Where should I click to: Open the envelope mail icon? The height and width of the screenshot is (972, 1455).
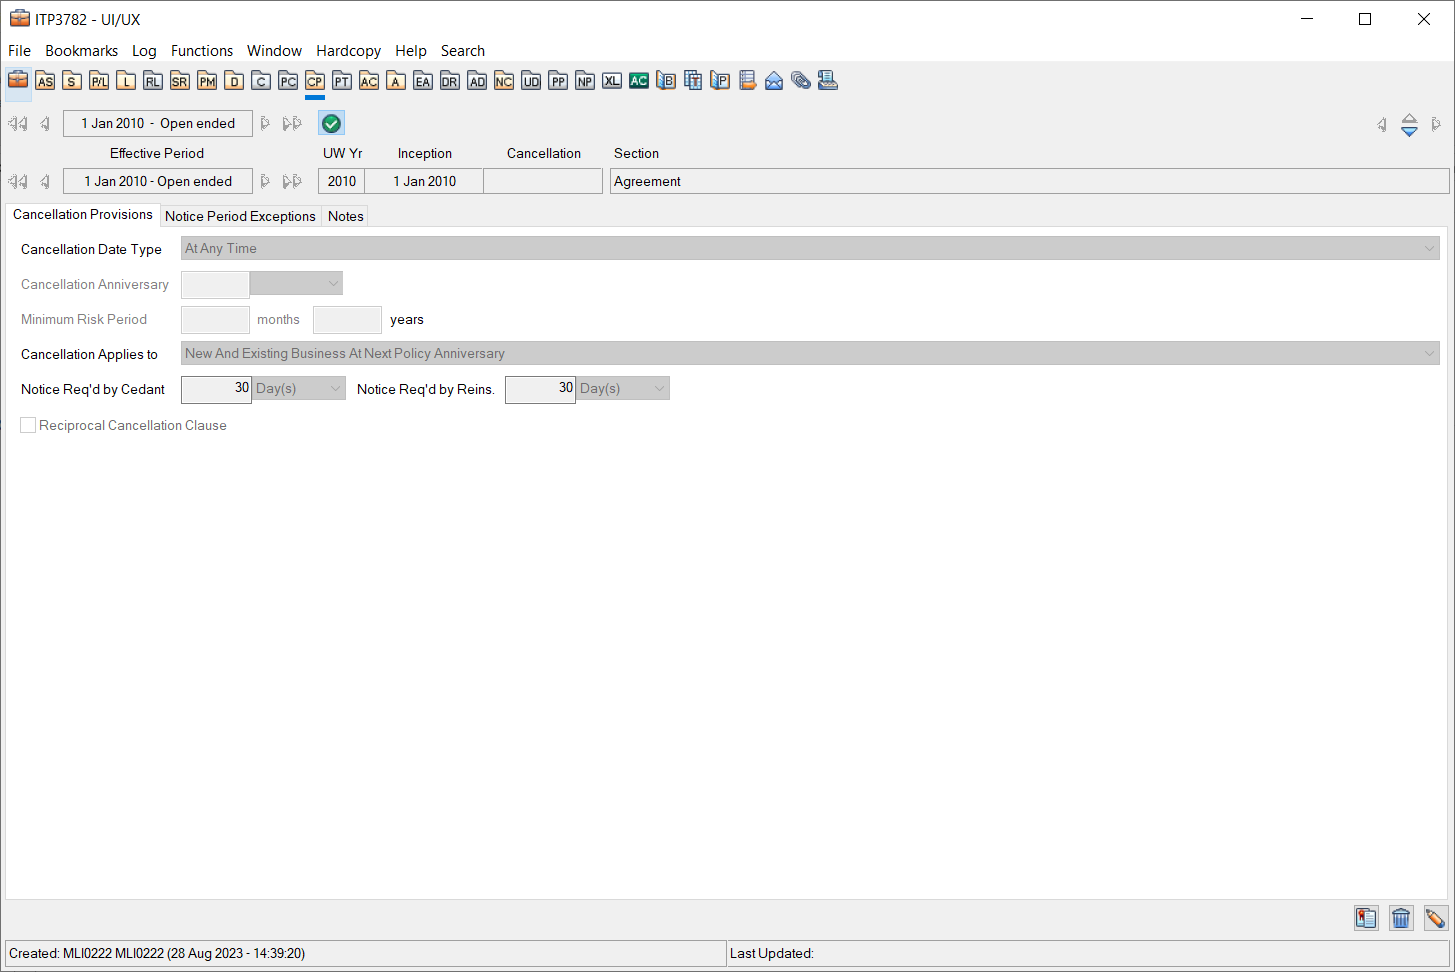[x=774, y=81]
